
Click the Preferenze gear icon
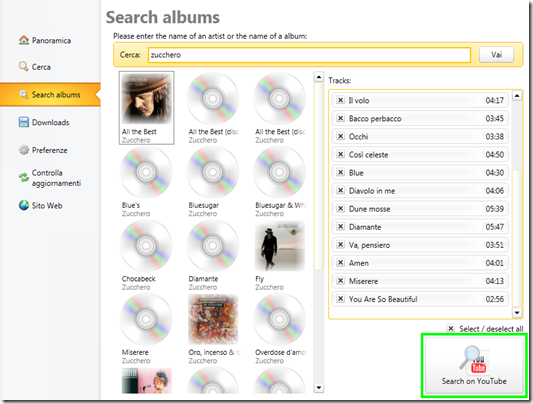23,150
